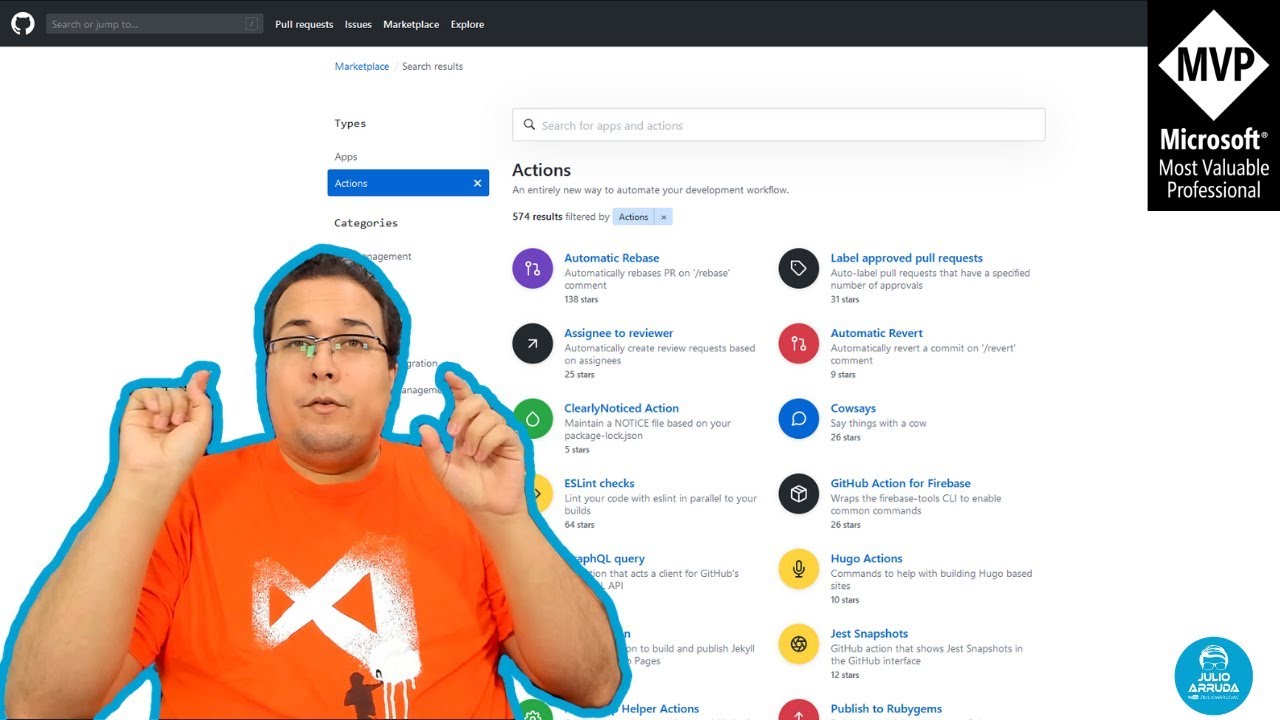Click the magnifier icon in the marketplace search
The width and height of the screenshot is (1280, 720).
point(529,125)
